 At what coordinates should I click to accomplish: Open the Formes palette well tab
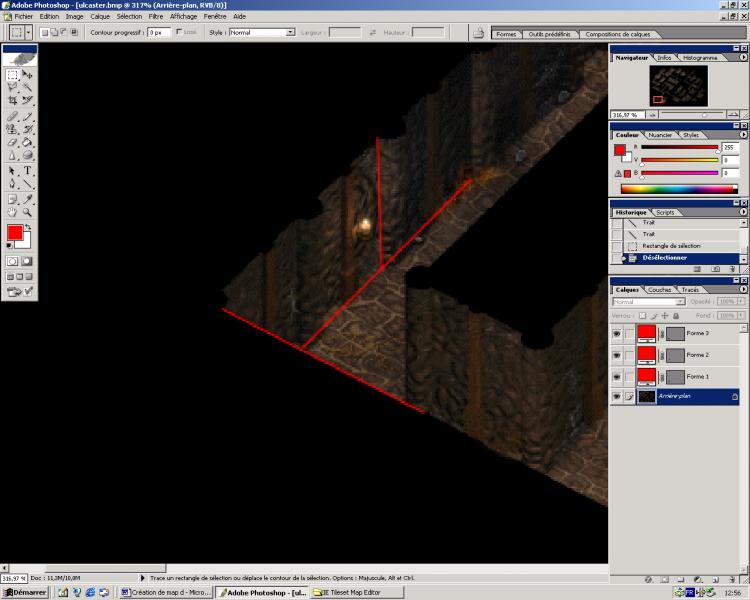click(x=506, y=34)
